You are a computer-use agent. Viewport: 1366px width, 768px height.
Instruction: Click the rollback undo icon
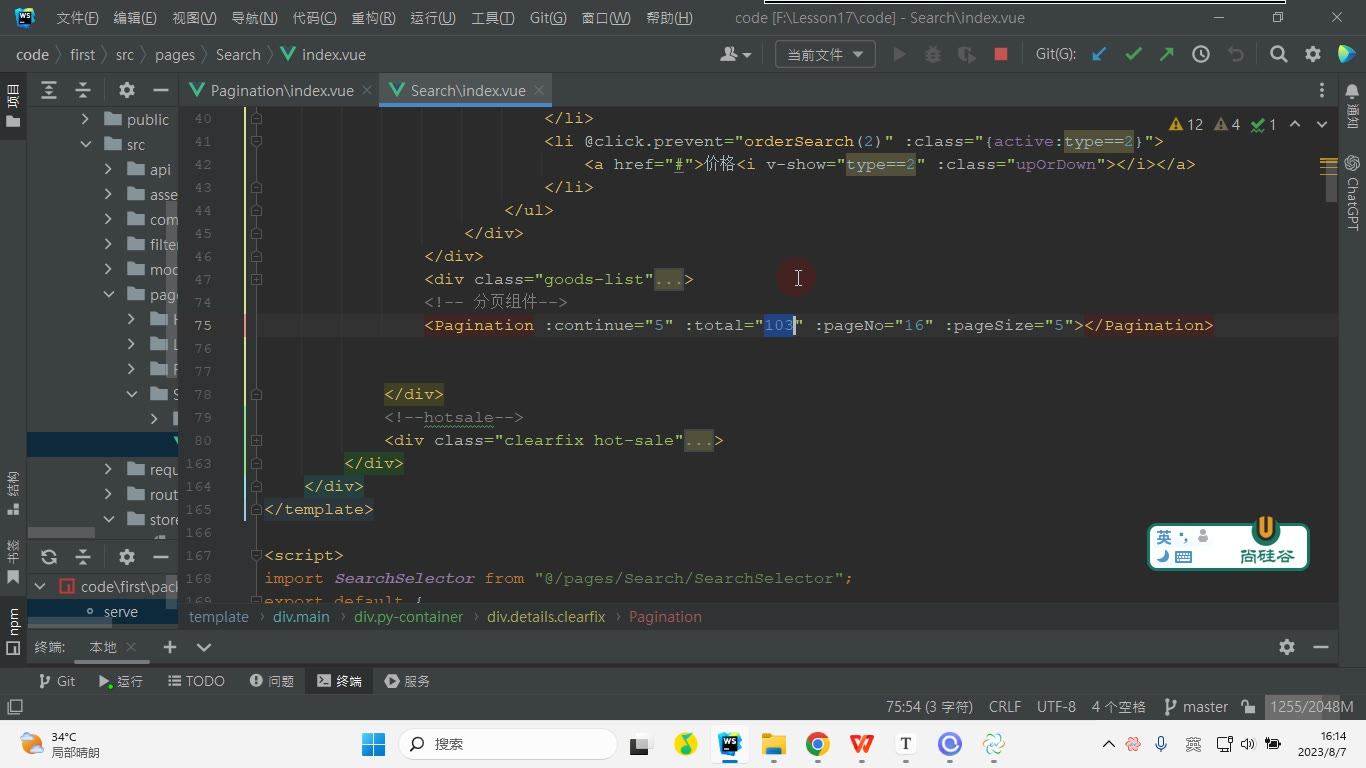1236,55
